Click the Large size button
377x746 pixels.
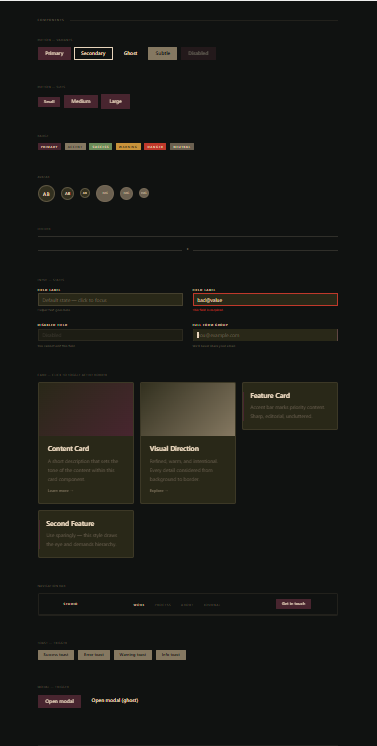pos(115,101)
